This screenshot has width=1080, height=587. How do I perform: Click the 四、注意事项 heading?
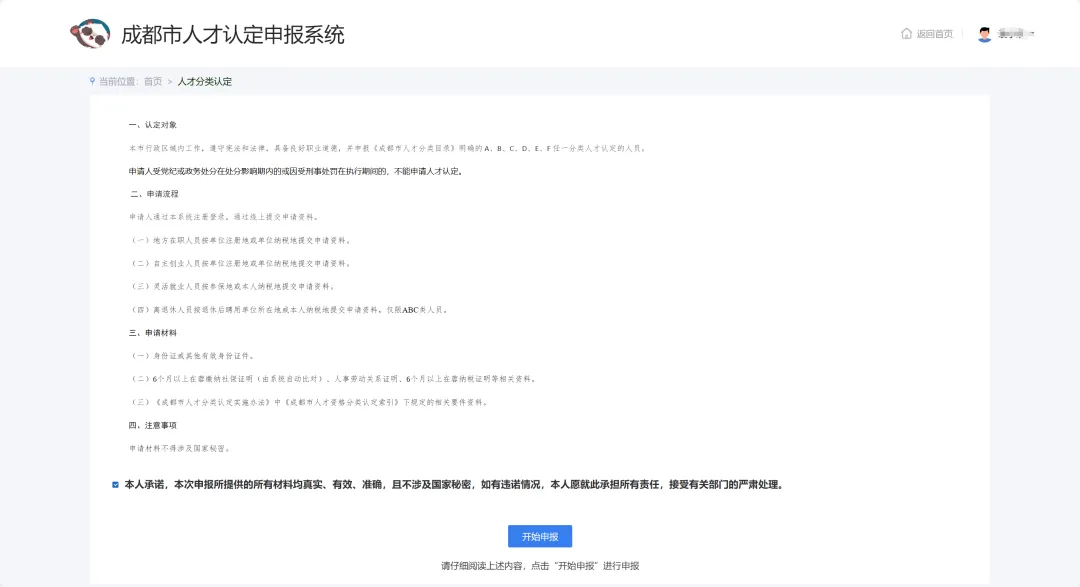(x=153, y=425)
